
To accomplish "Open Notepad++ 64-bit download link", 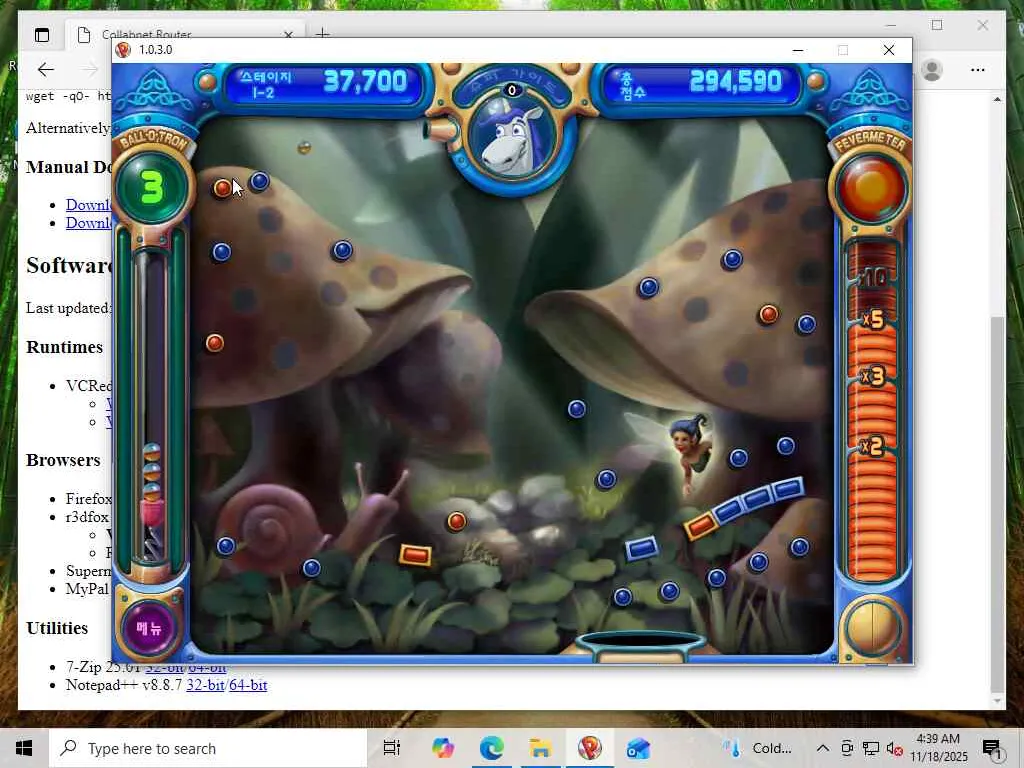I will click(248, 685).
